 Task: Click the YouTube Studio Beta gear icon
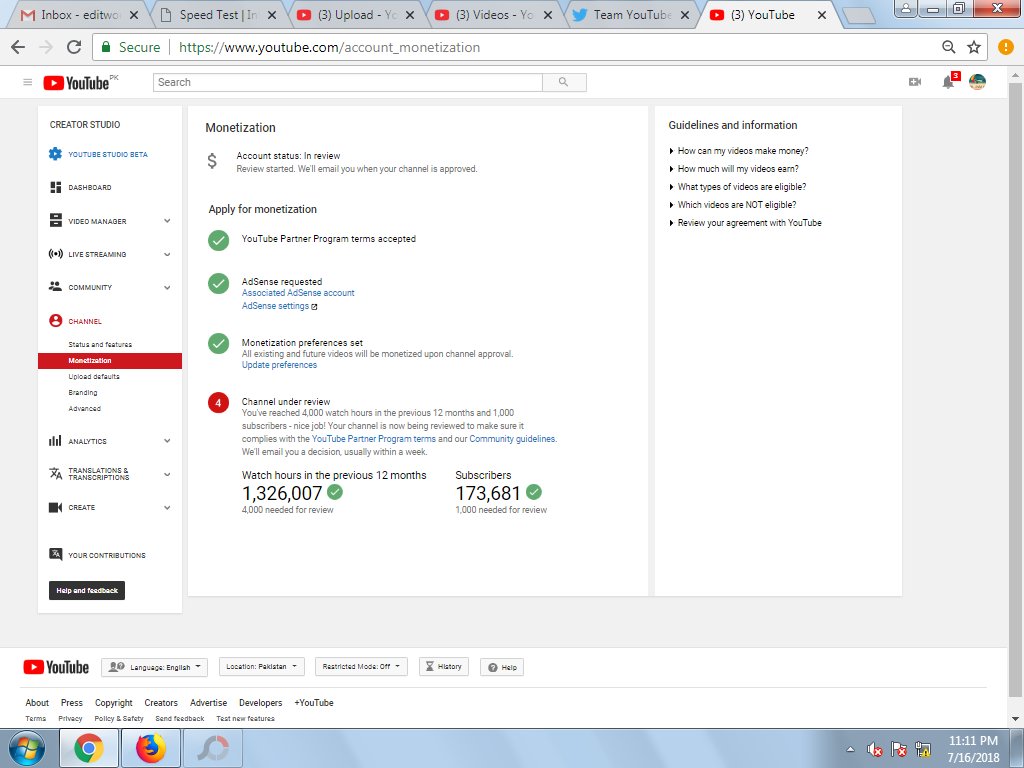[x=56, y=154]
